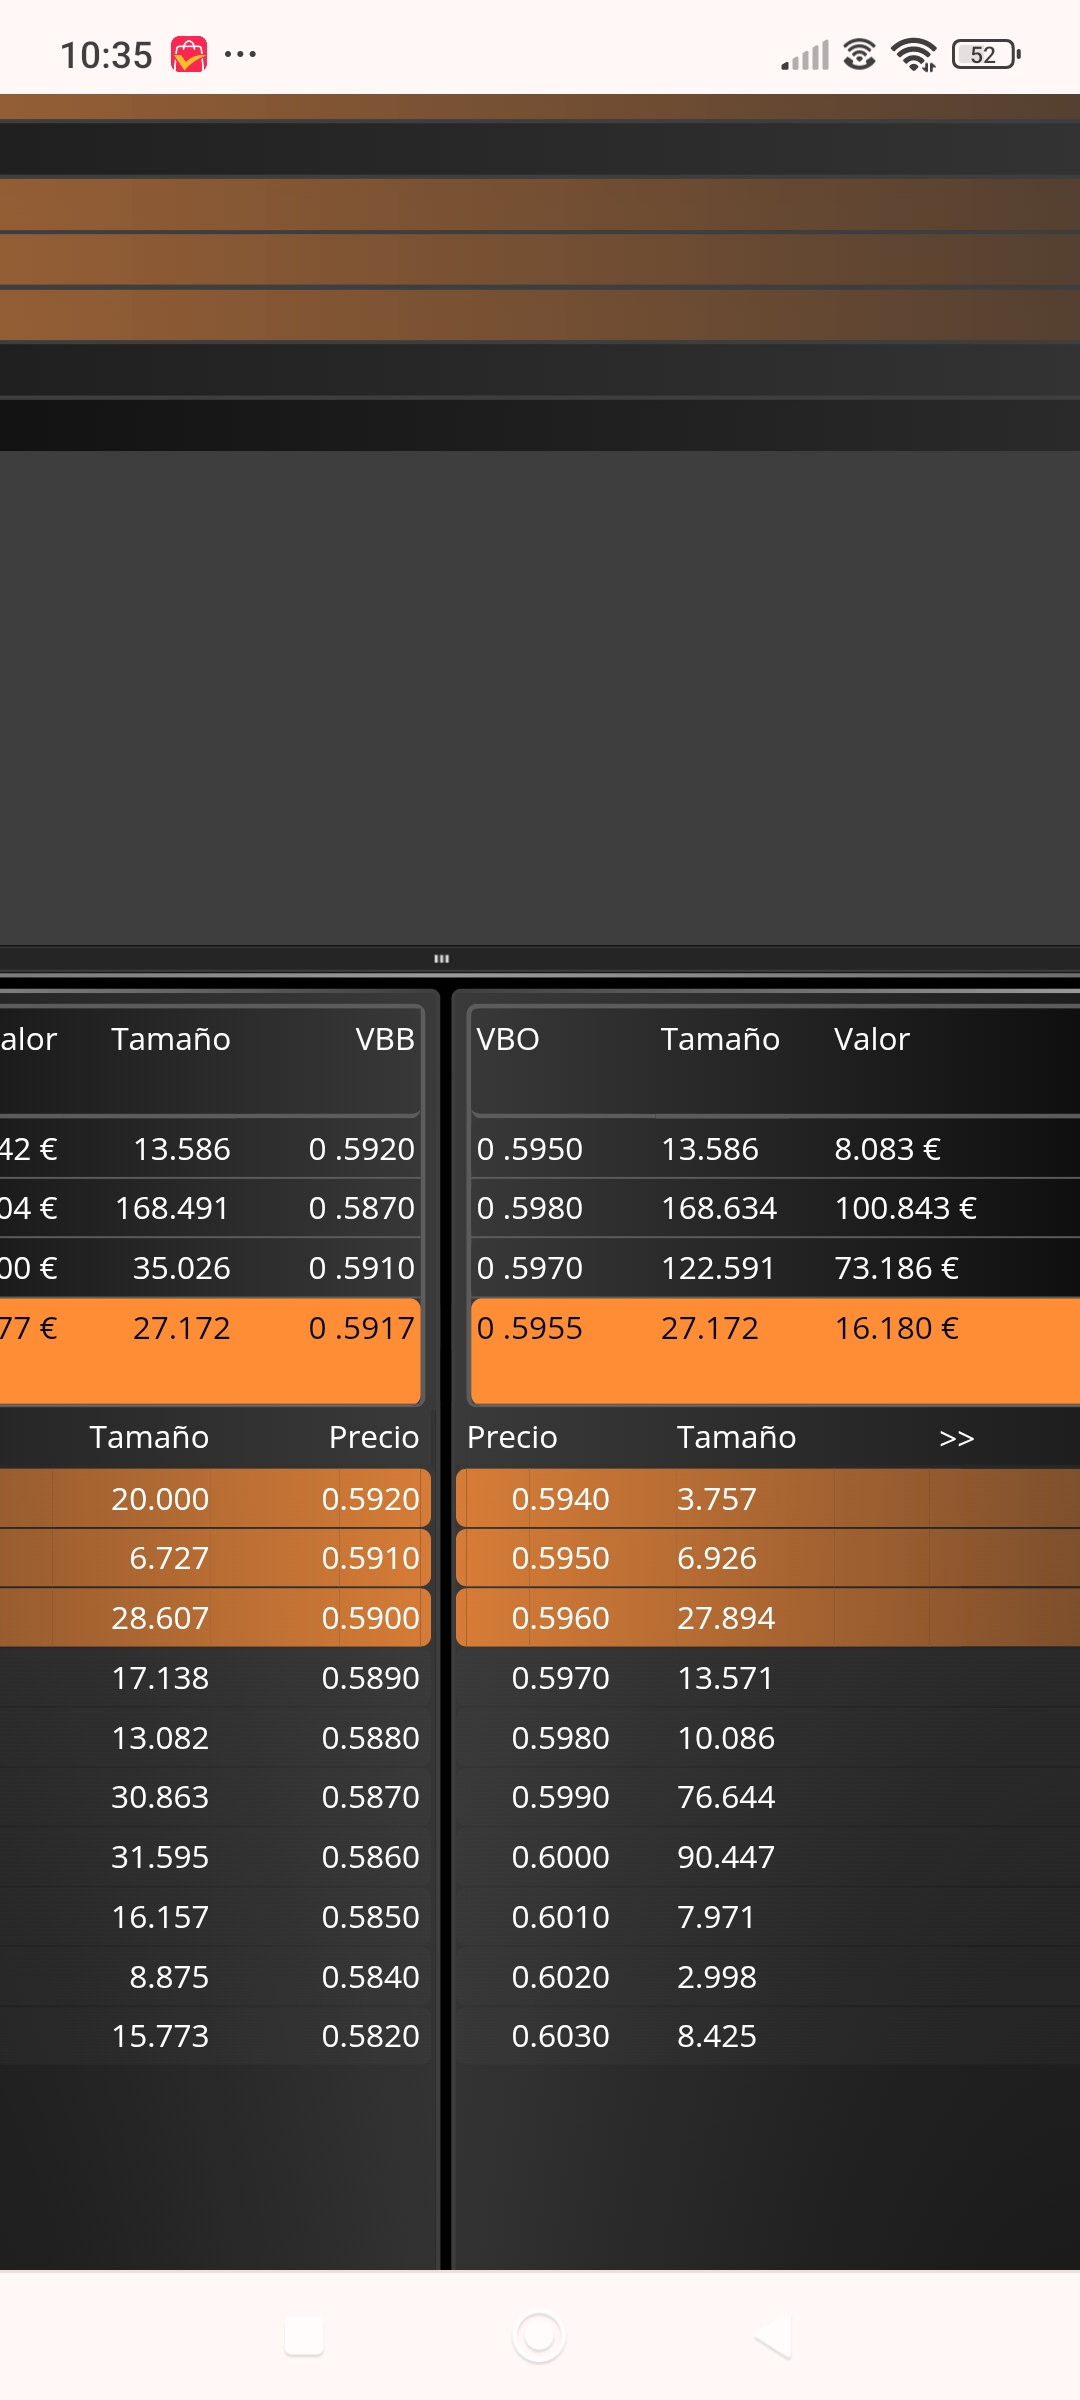
Task: Click the 100.843 € value cell
Action: [x=906, y=1208]
